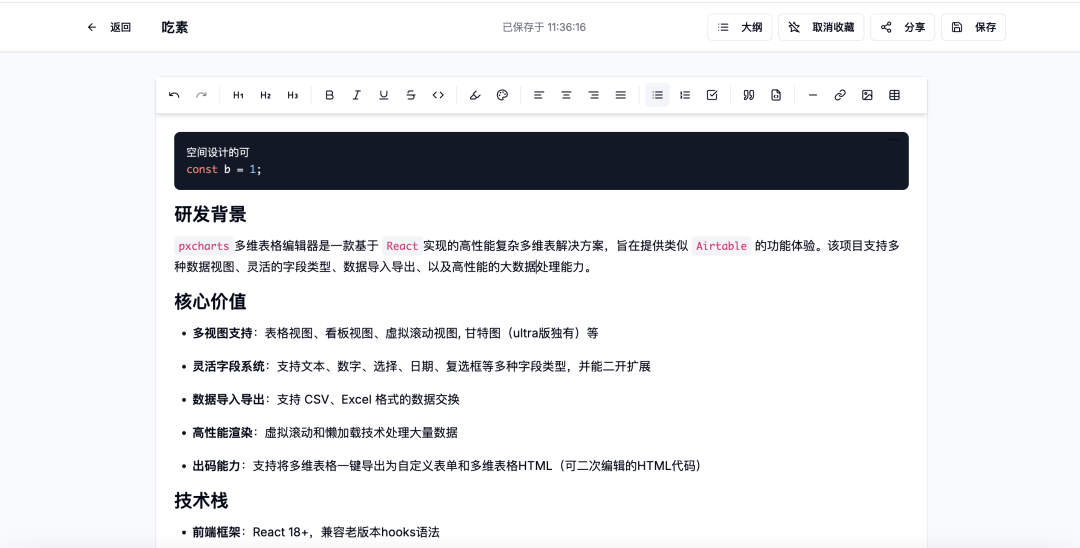
Task: Insert a task checklist
Action: coord(712,95)
